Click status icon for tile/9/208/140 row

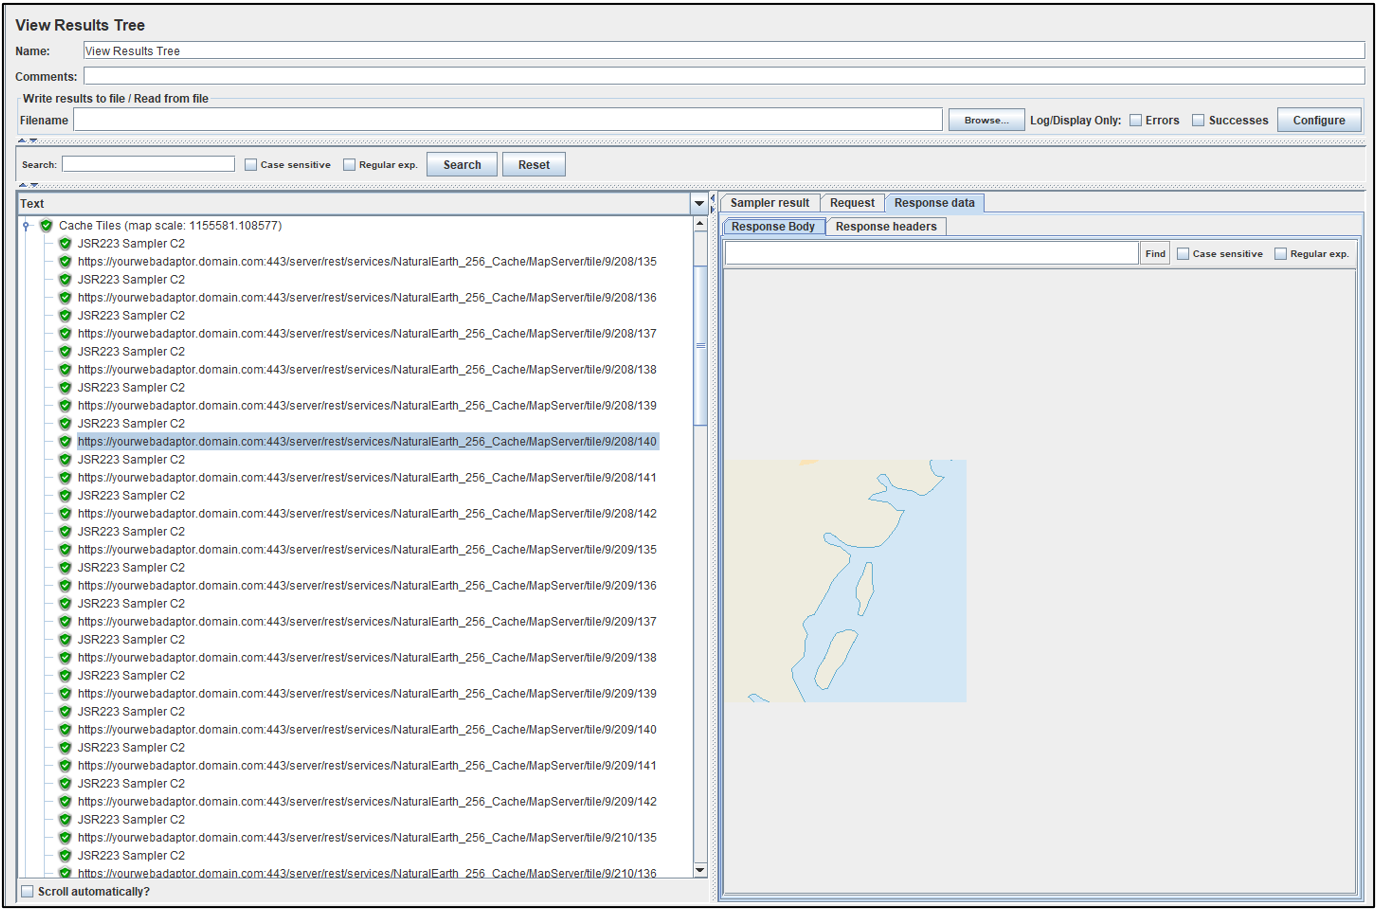pyautogui.click(x=65, y=442)
